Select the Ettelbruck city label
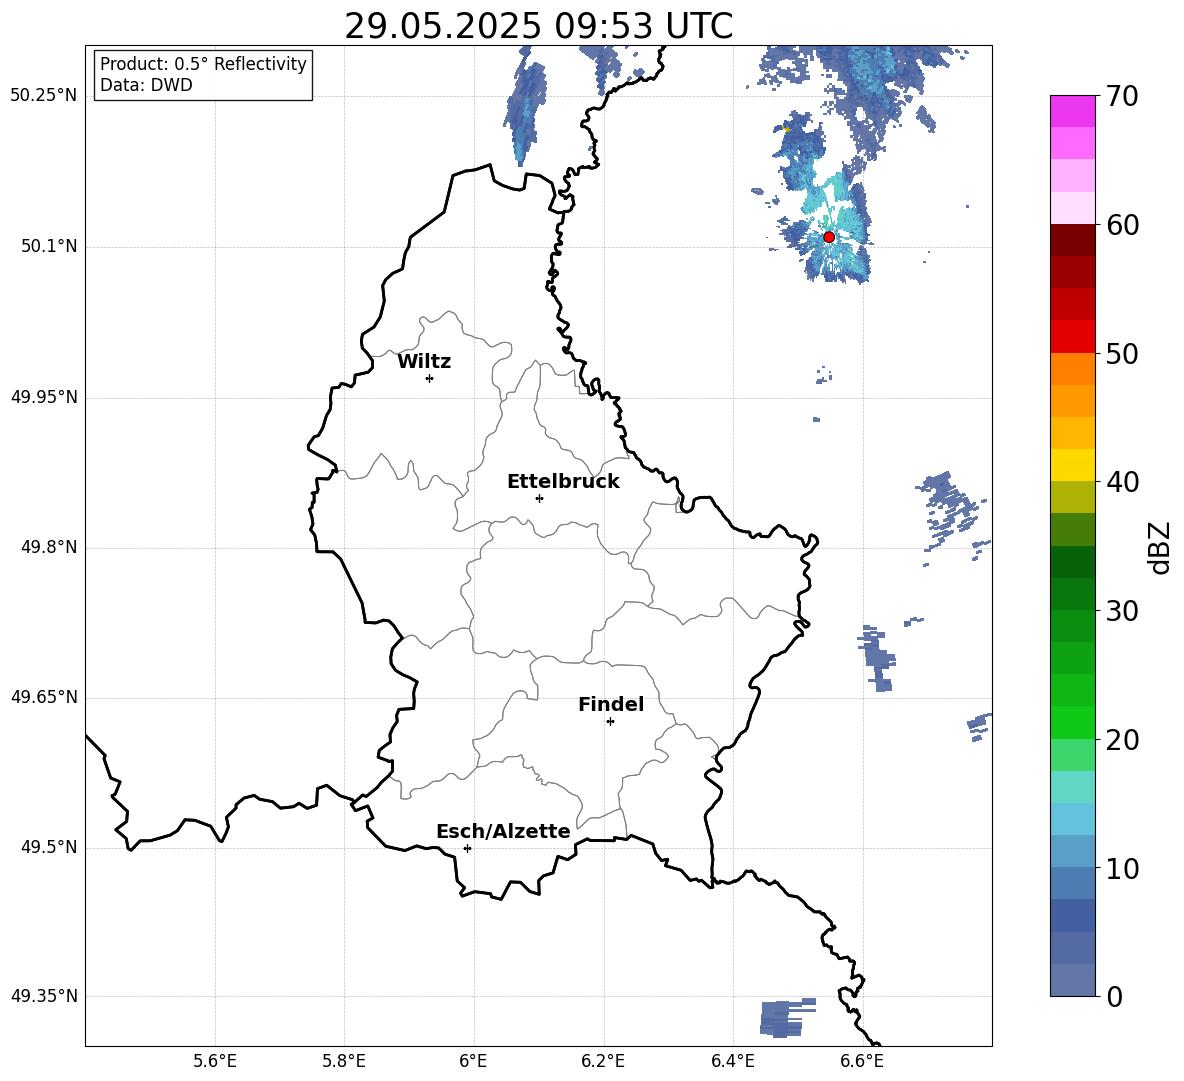1184x1081 pixels. [563, 482]
